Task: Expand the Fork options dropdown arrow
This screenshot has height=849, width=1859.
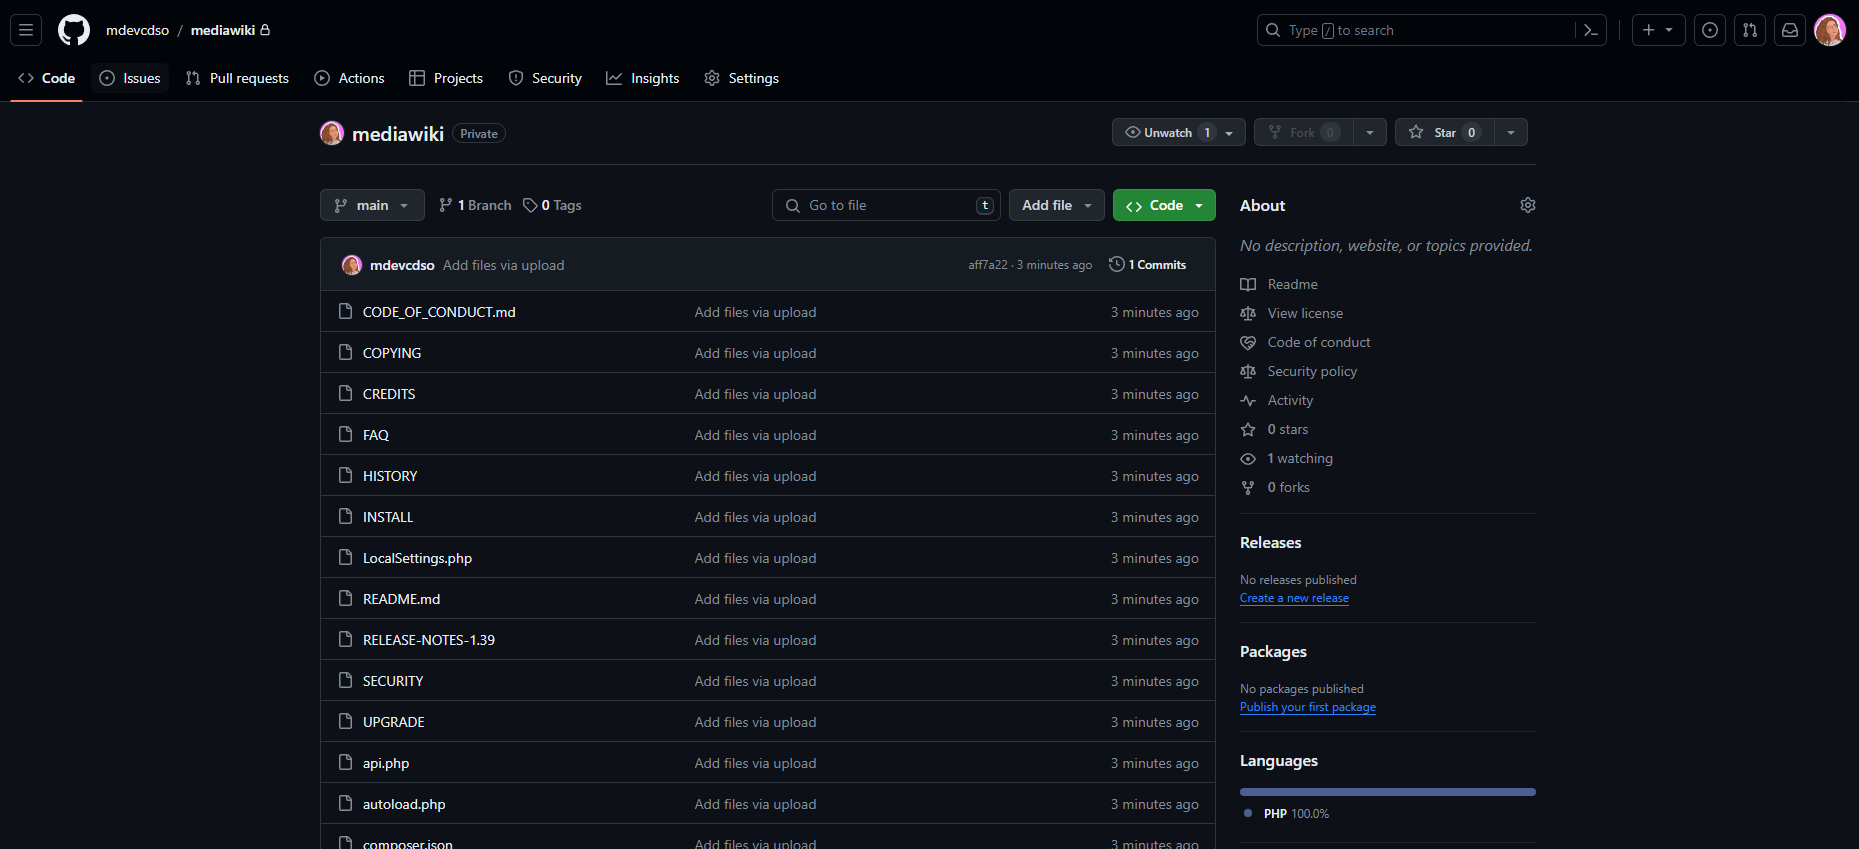Action: click(x=1370, y=132)
